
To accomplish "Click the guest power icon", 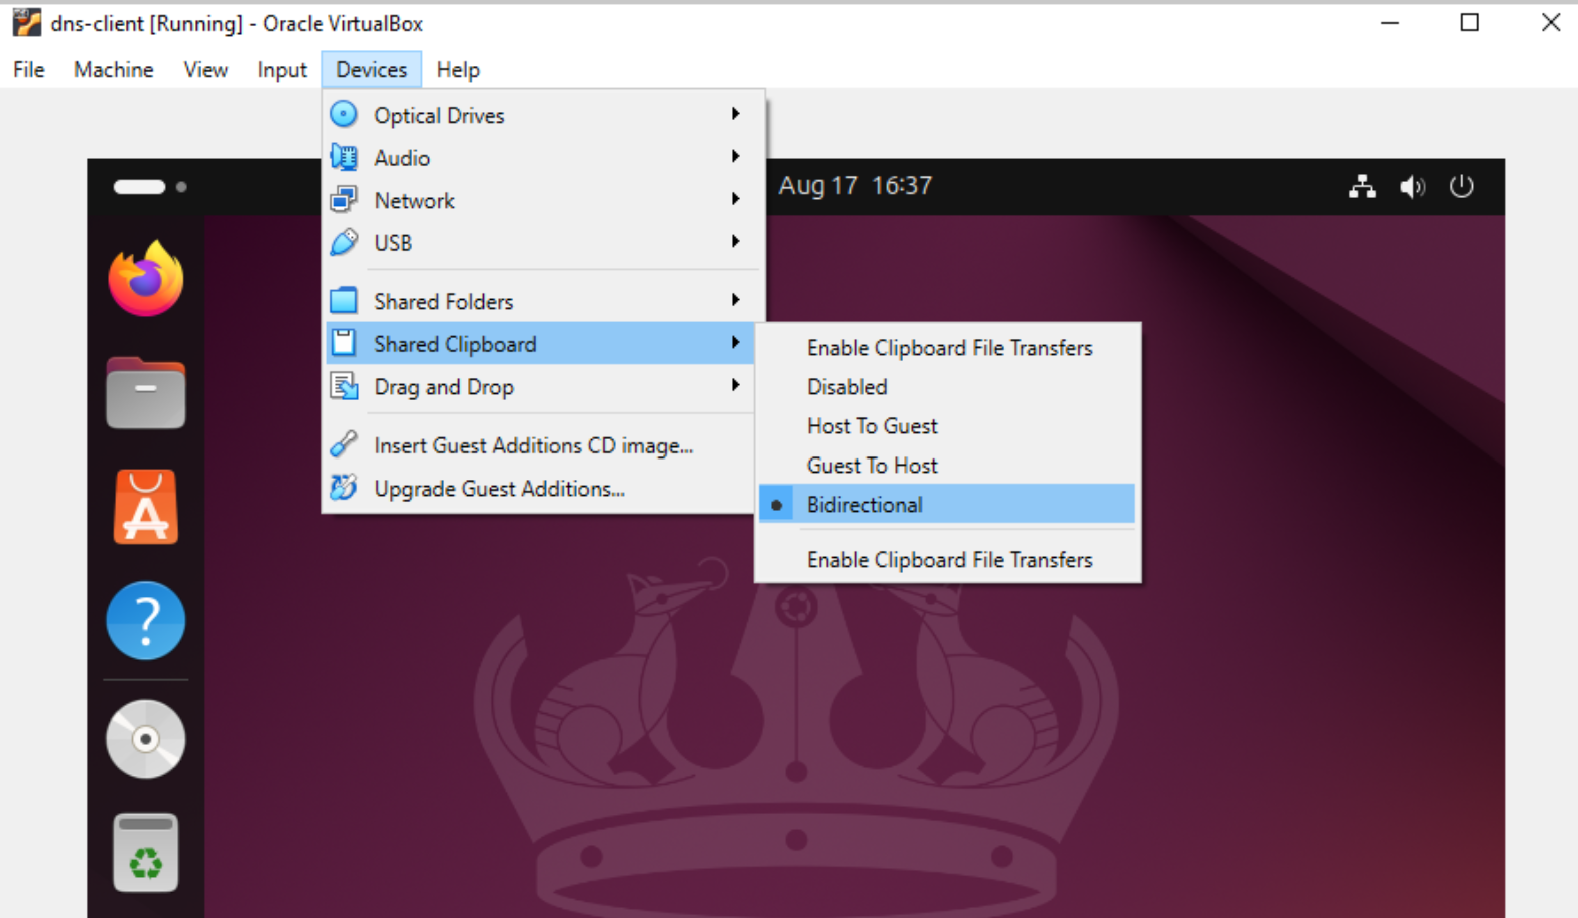I will click(1462, 186).
